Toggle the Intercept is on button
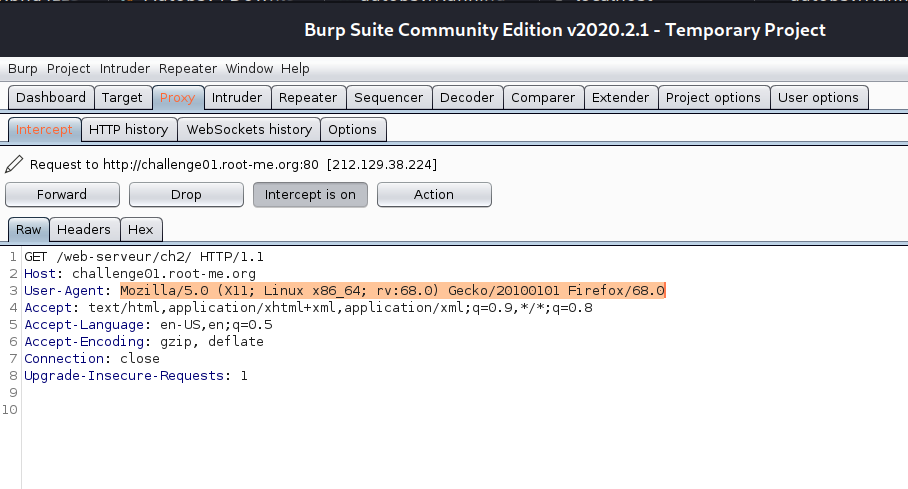 pos(310,195)
